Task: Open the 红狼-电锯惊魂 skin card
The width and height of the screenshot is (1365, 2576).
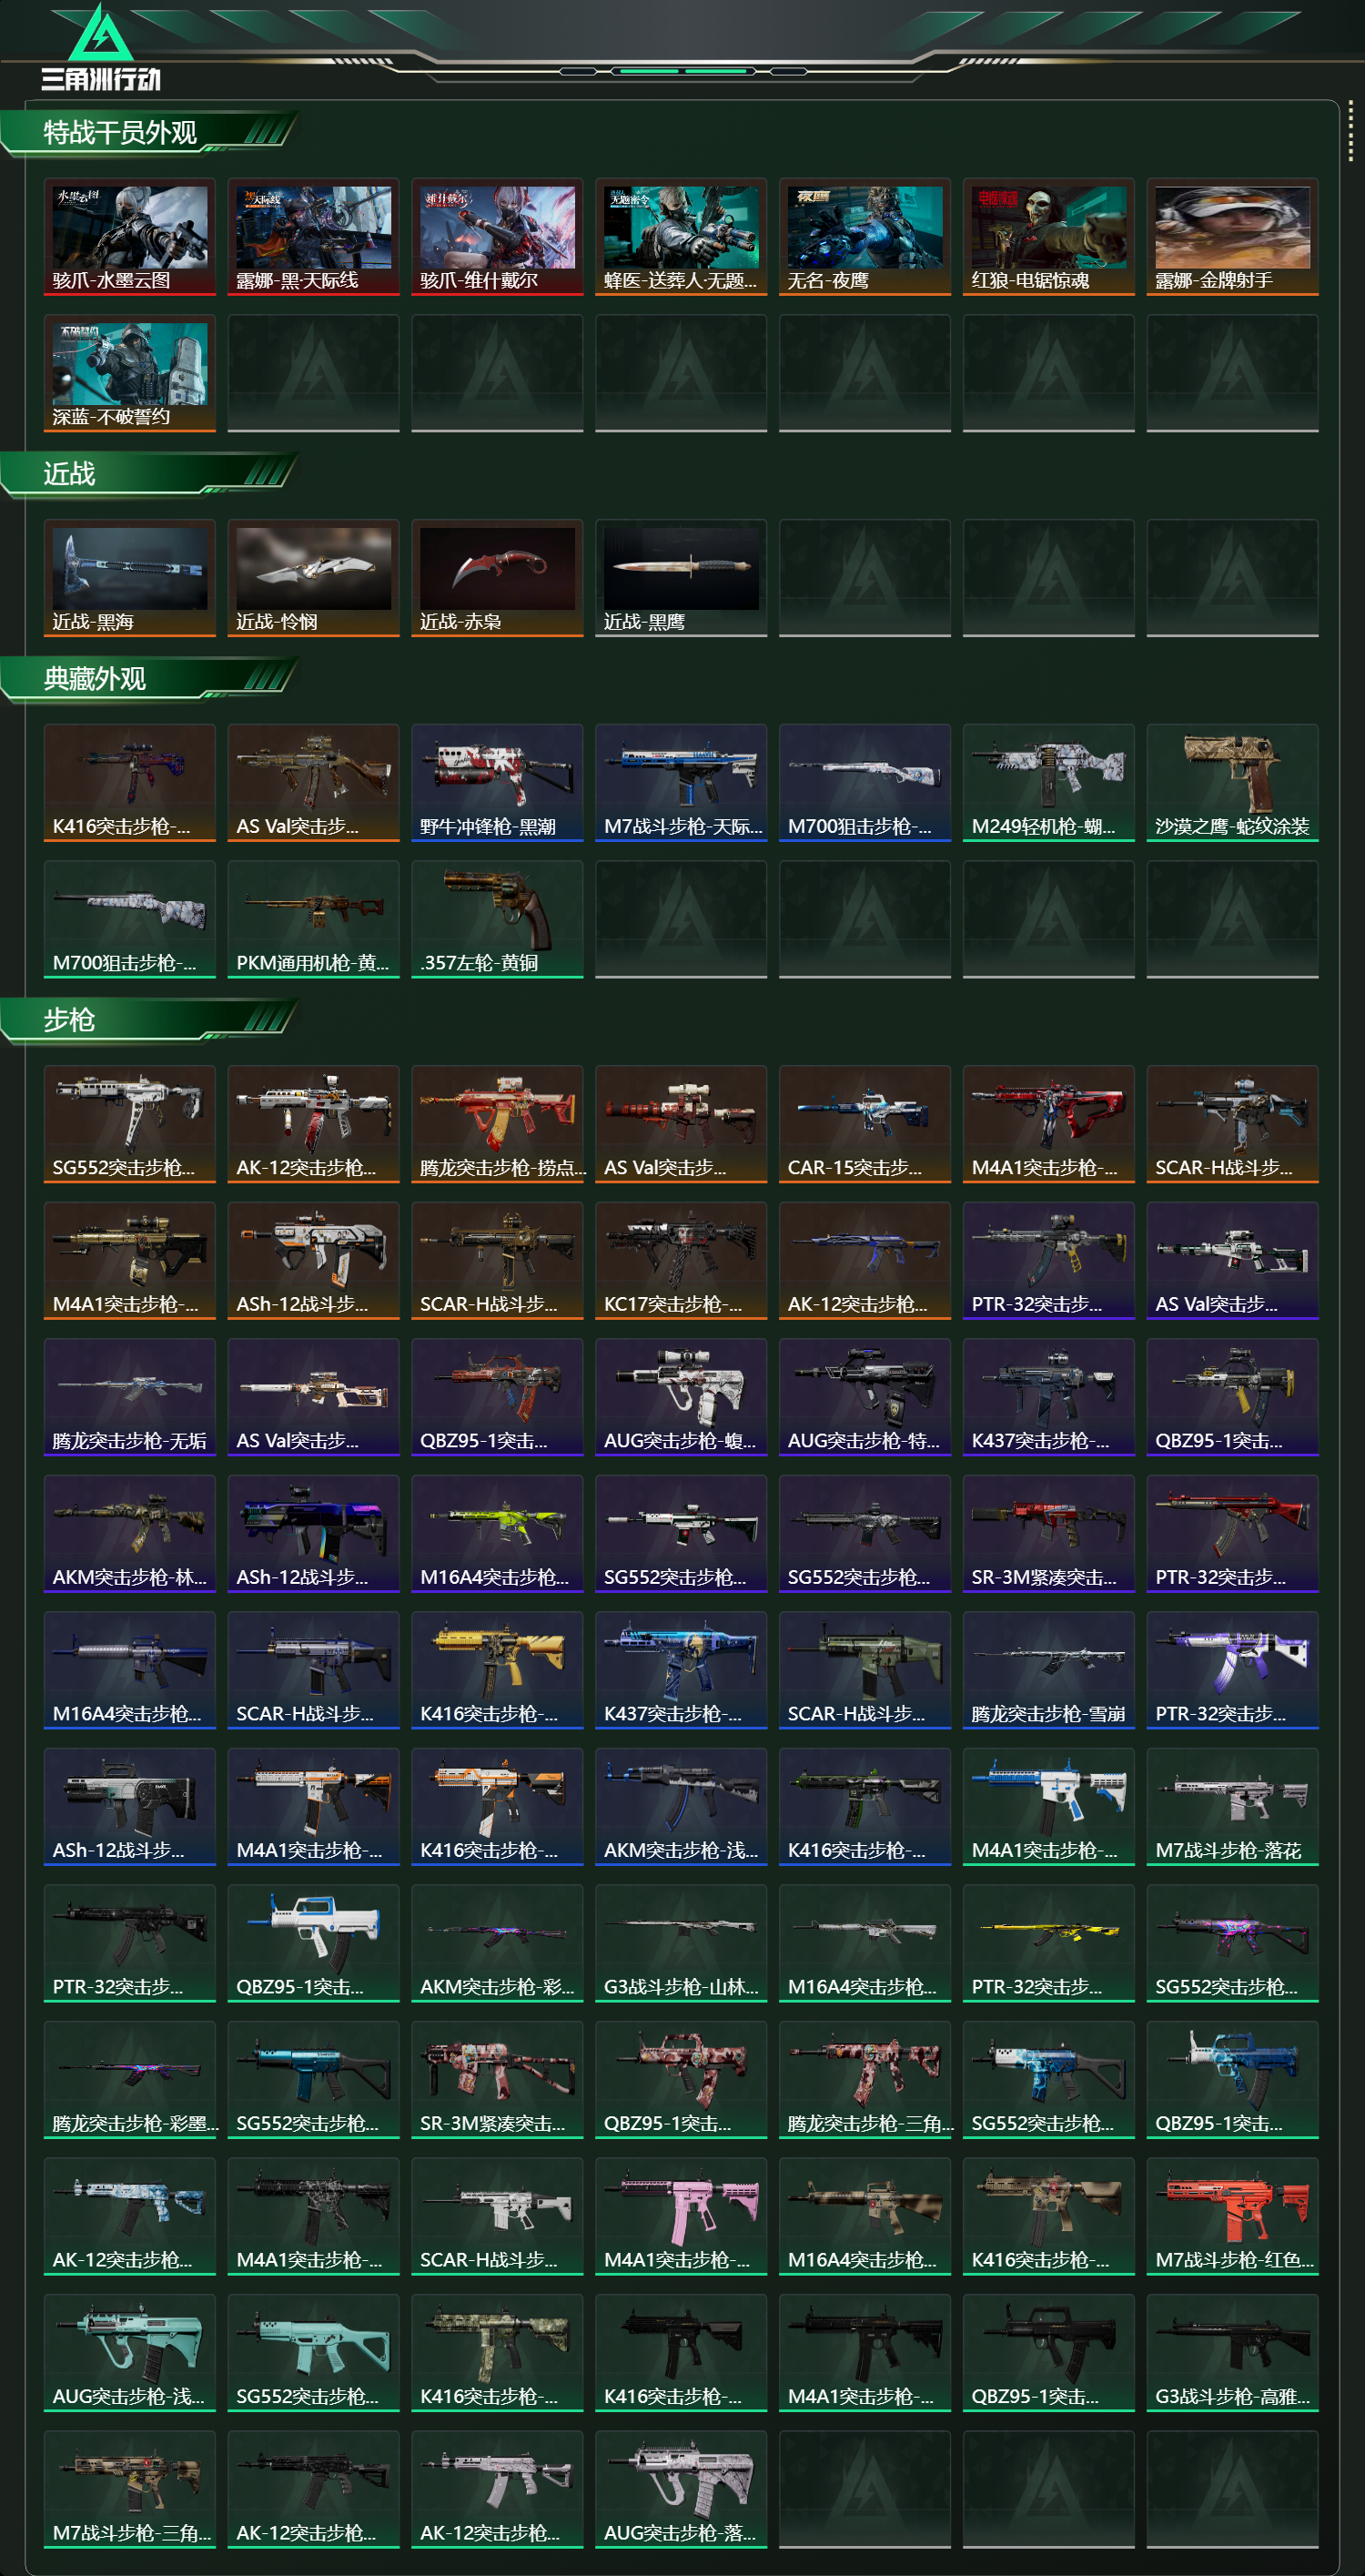Action: point(1049,237)
